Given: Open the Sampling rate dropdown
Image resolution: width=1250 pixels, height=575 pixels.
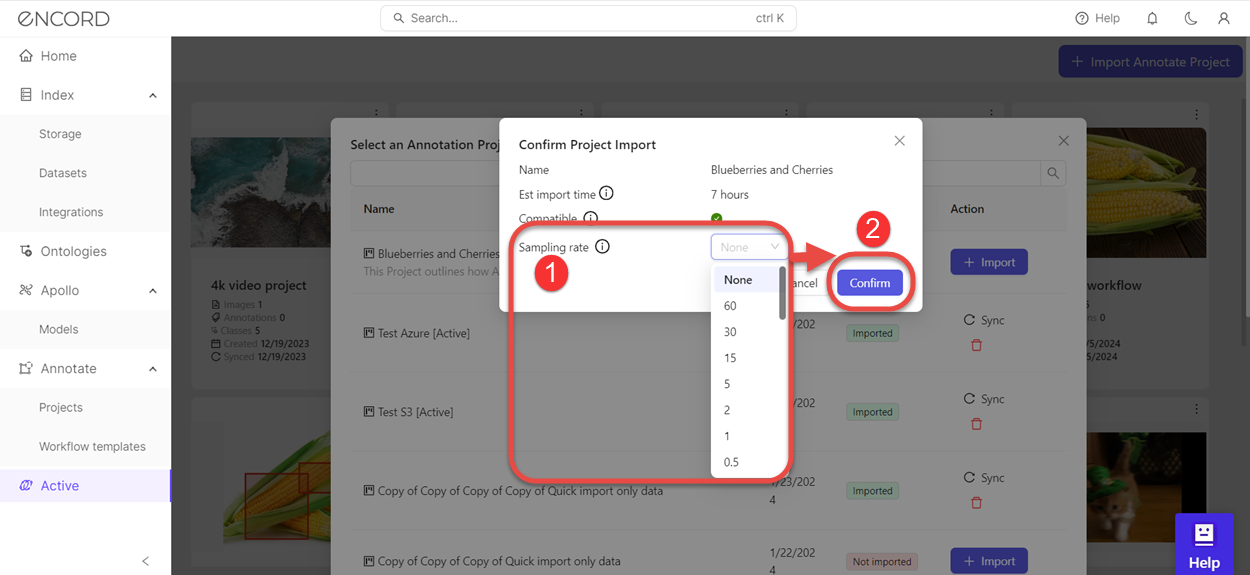Looking at the screenshot, I should (749, 247).
